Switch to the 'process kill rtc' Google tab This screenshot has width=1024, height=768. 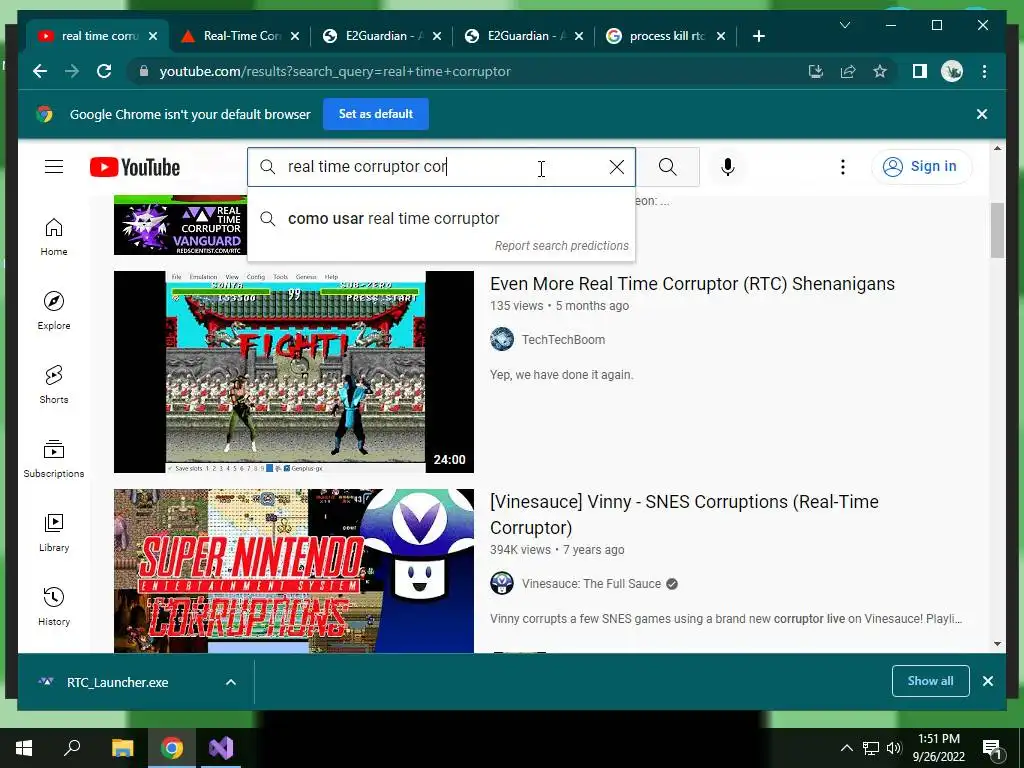(666, 36)
